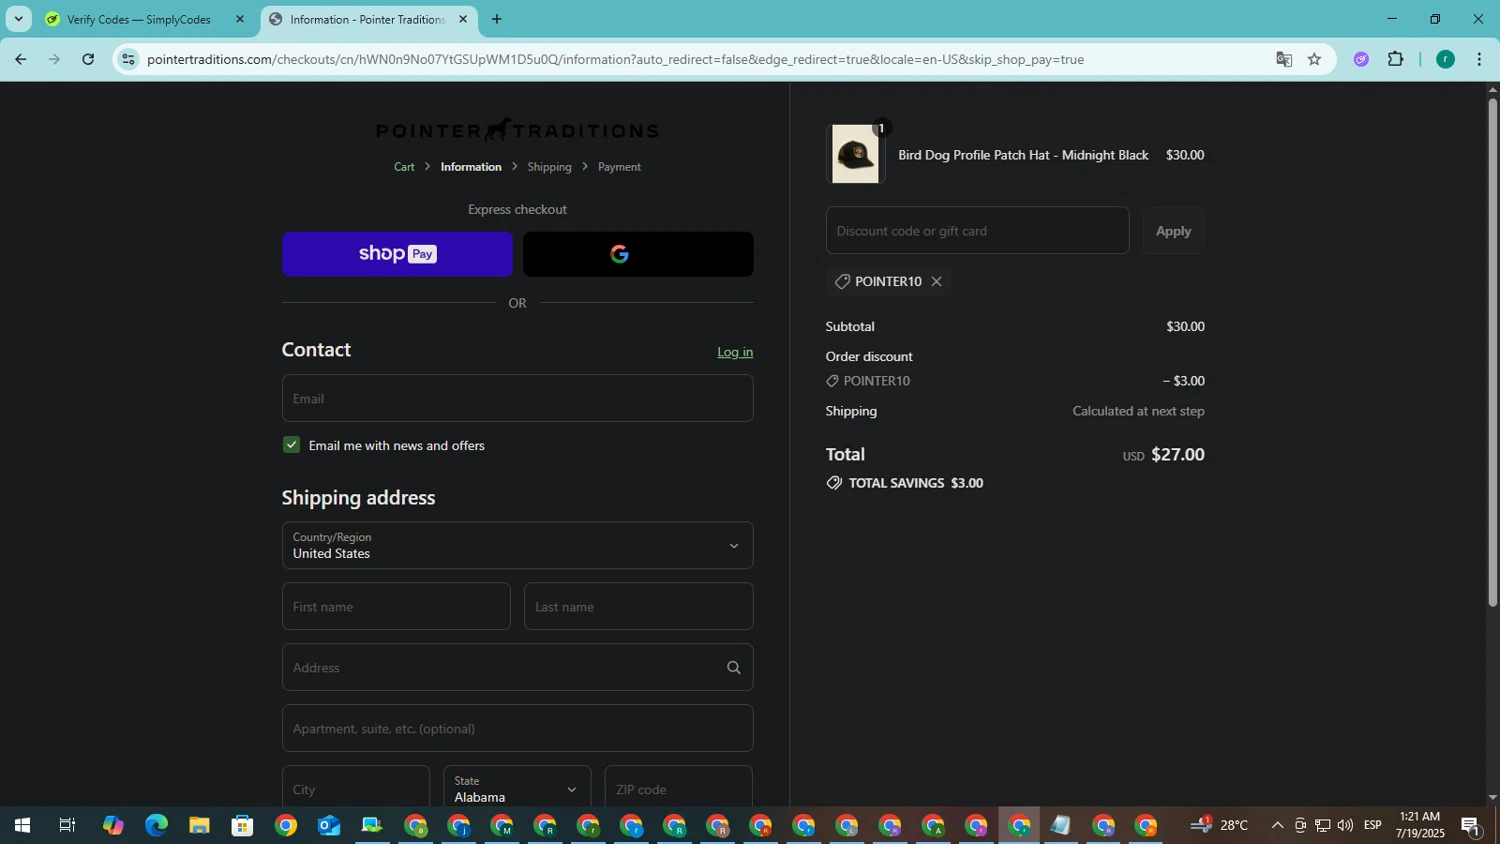This screenshot has height=844, width=1500.
Task: Open the network icon in system tray
Action: 1322,826
